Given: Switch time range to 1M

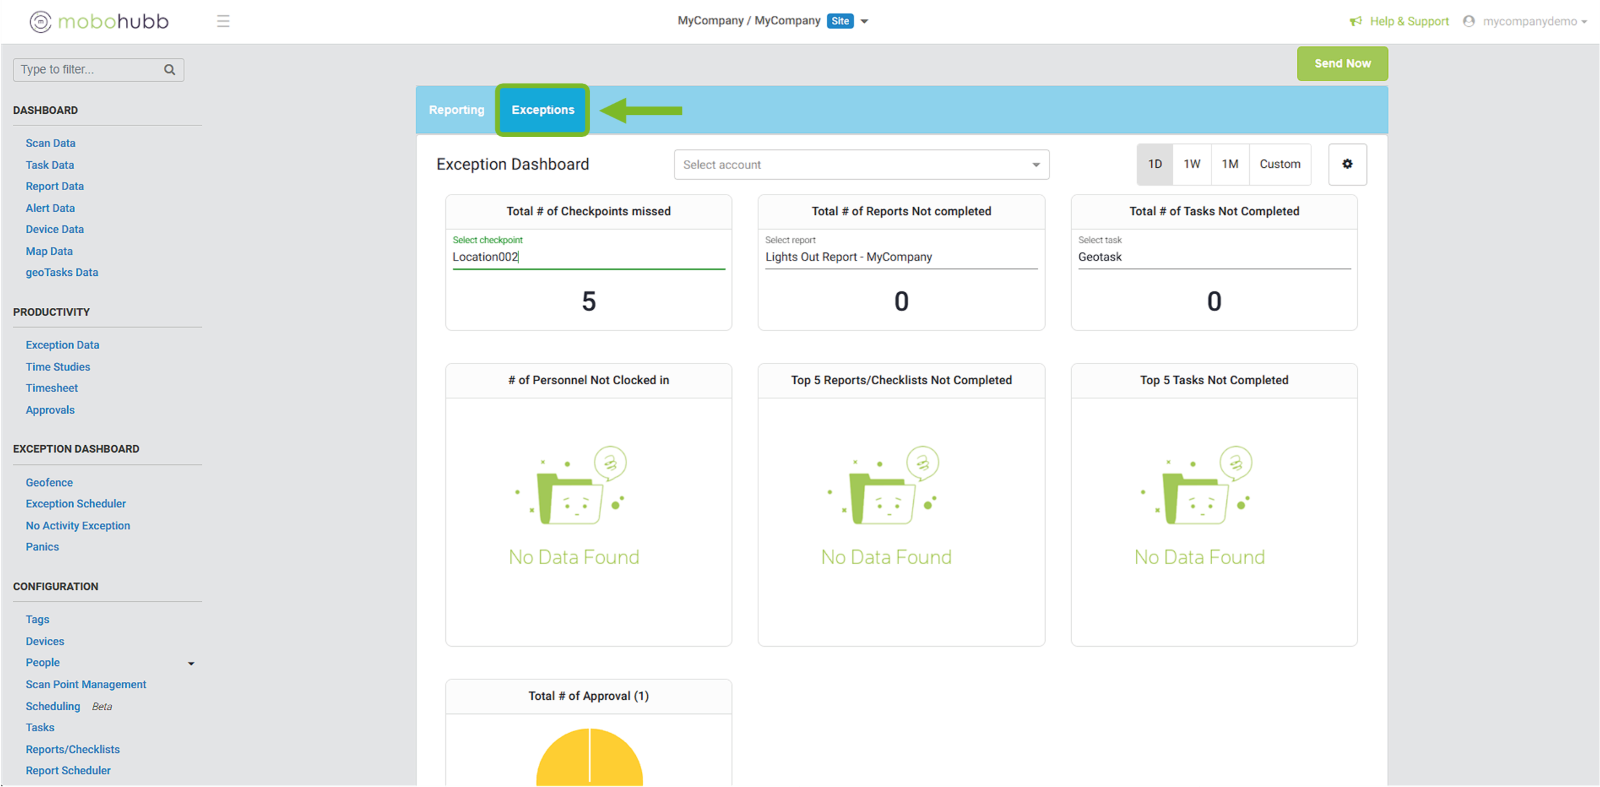Looking at the screenshot, I should coord(1230,164).
